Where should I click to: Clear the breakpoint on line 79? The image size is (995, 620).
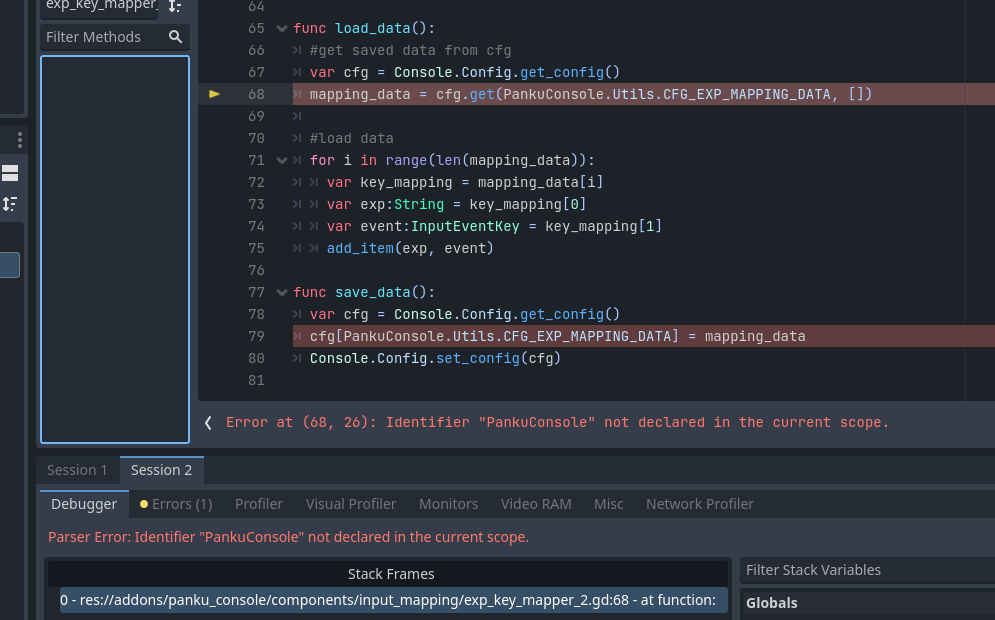(214, 336)
